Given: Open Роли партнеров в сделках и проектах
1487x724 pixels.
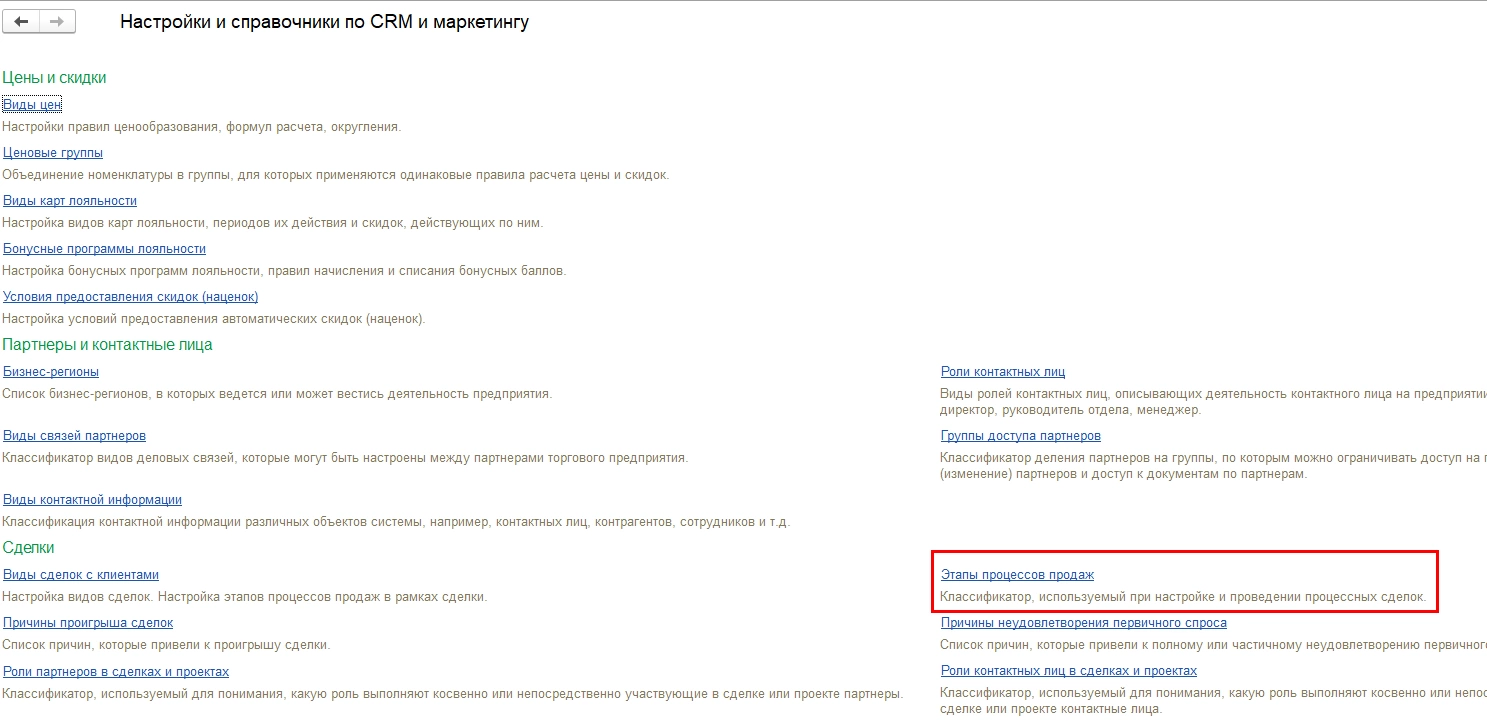Looking at the screenshot, I should 116,671.
